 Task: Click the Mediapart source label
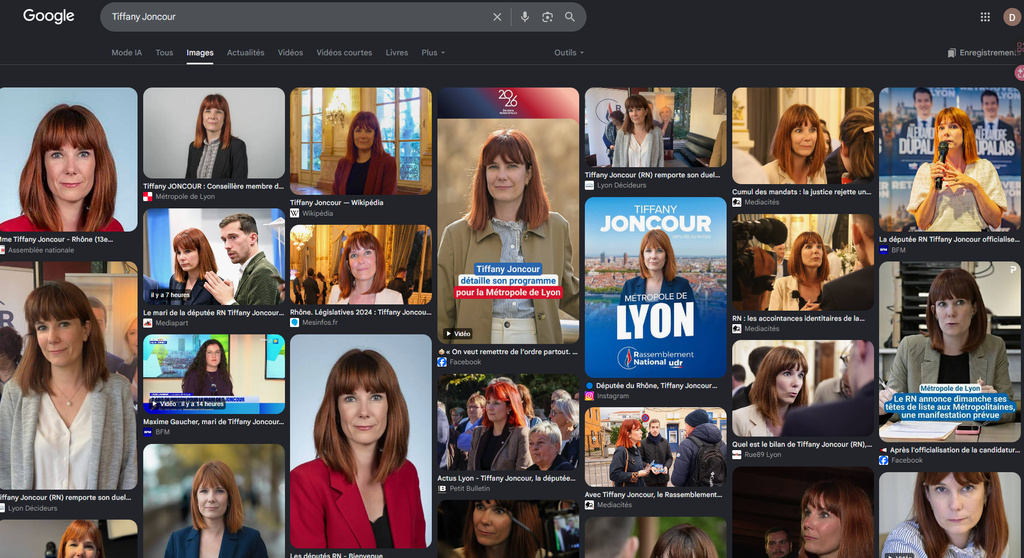(171, 323)
